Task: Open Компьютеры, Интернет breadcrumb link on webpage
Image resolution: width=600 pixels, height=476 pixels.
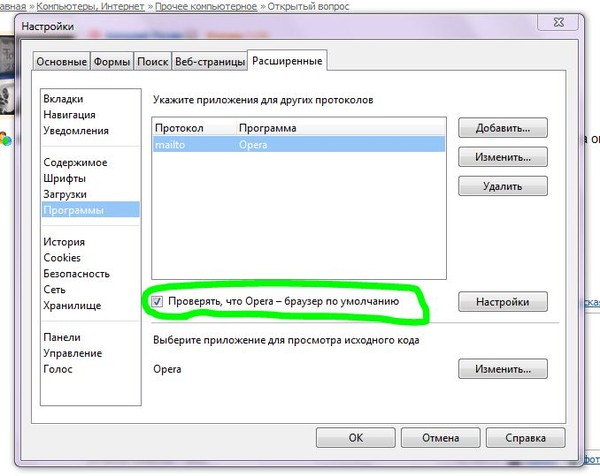Action: pos(90,6)
